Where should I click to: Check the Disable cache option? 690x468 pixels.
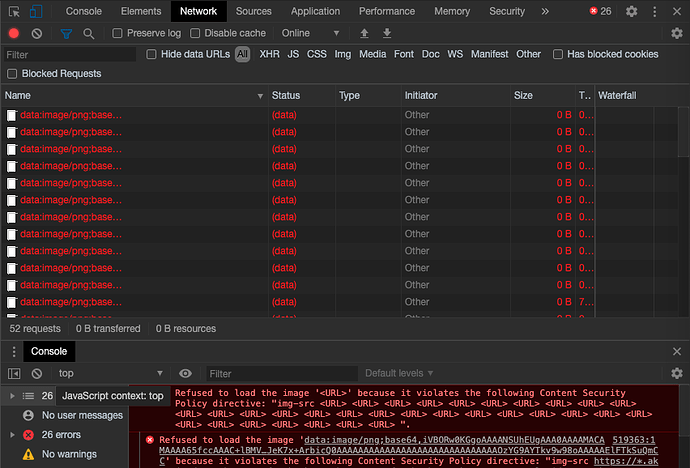(x=196, y=33)
